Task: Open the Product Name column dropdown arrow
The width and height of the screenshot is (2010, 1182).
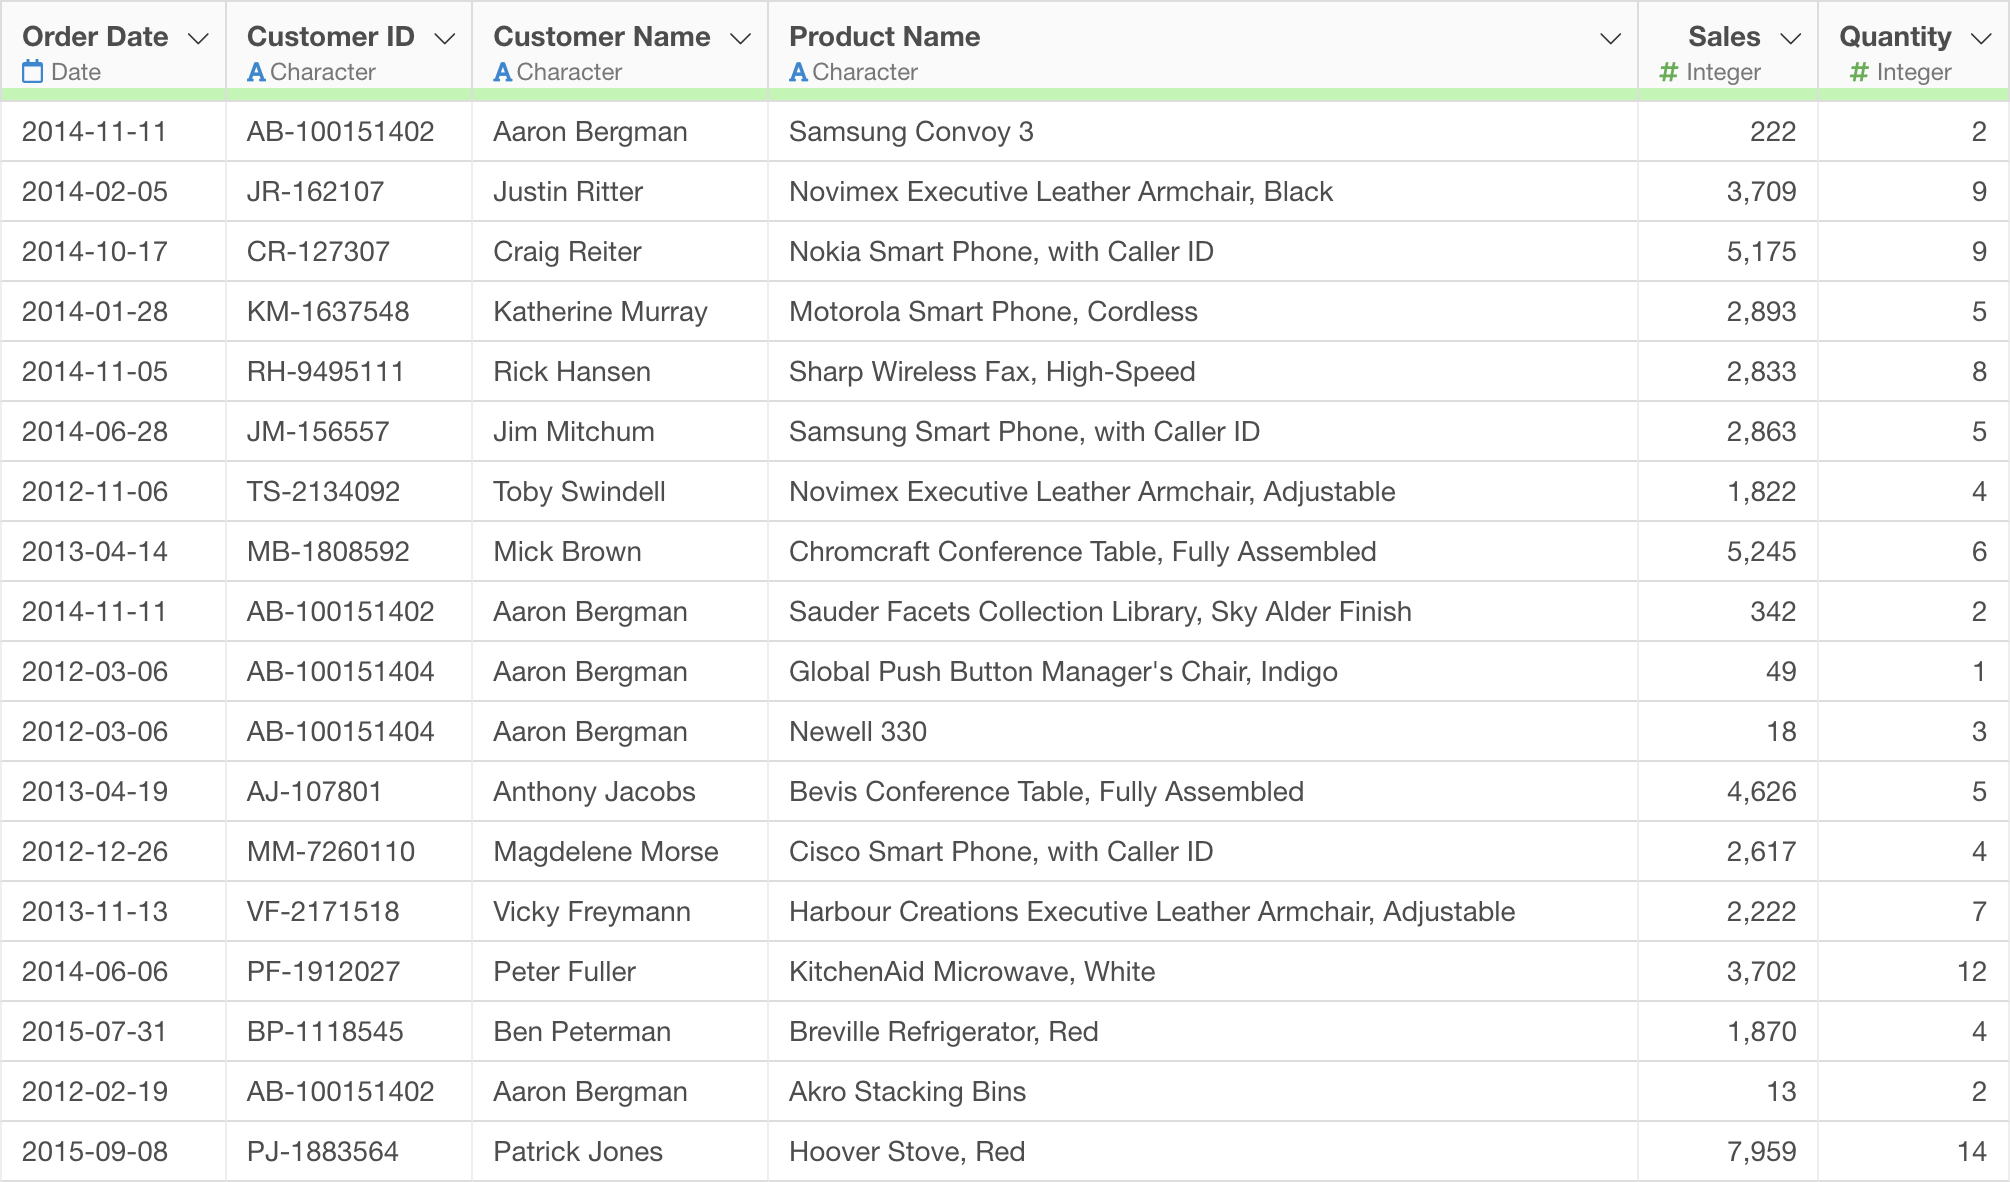Action: click(x=1610, y=39)
